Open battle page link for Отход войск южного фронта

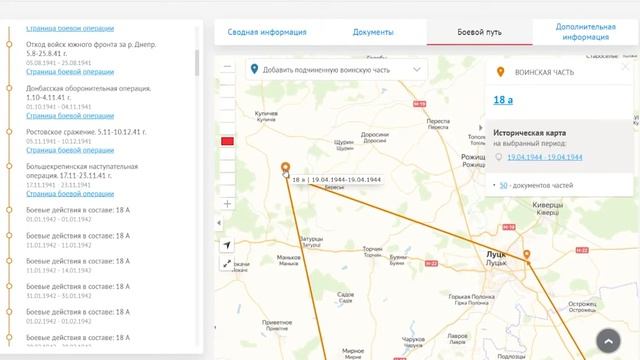click(x=70, y=72)
